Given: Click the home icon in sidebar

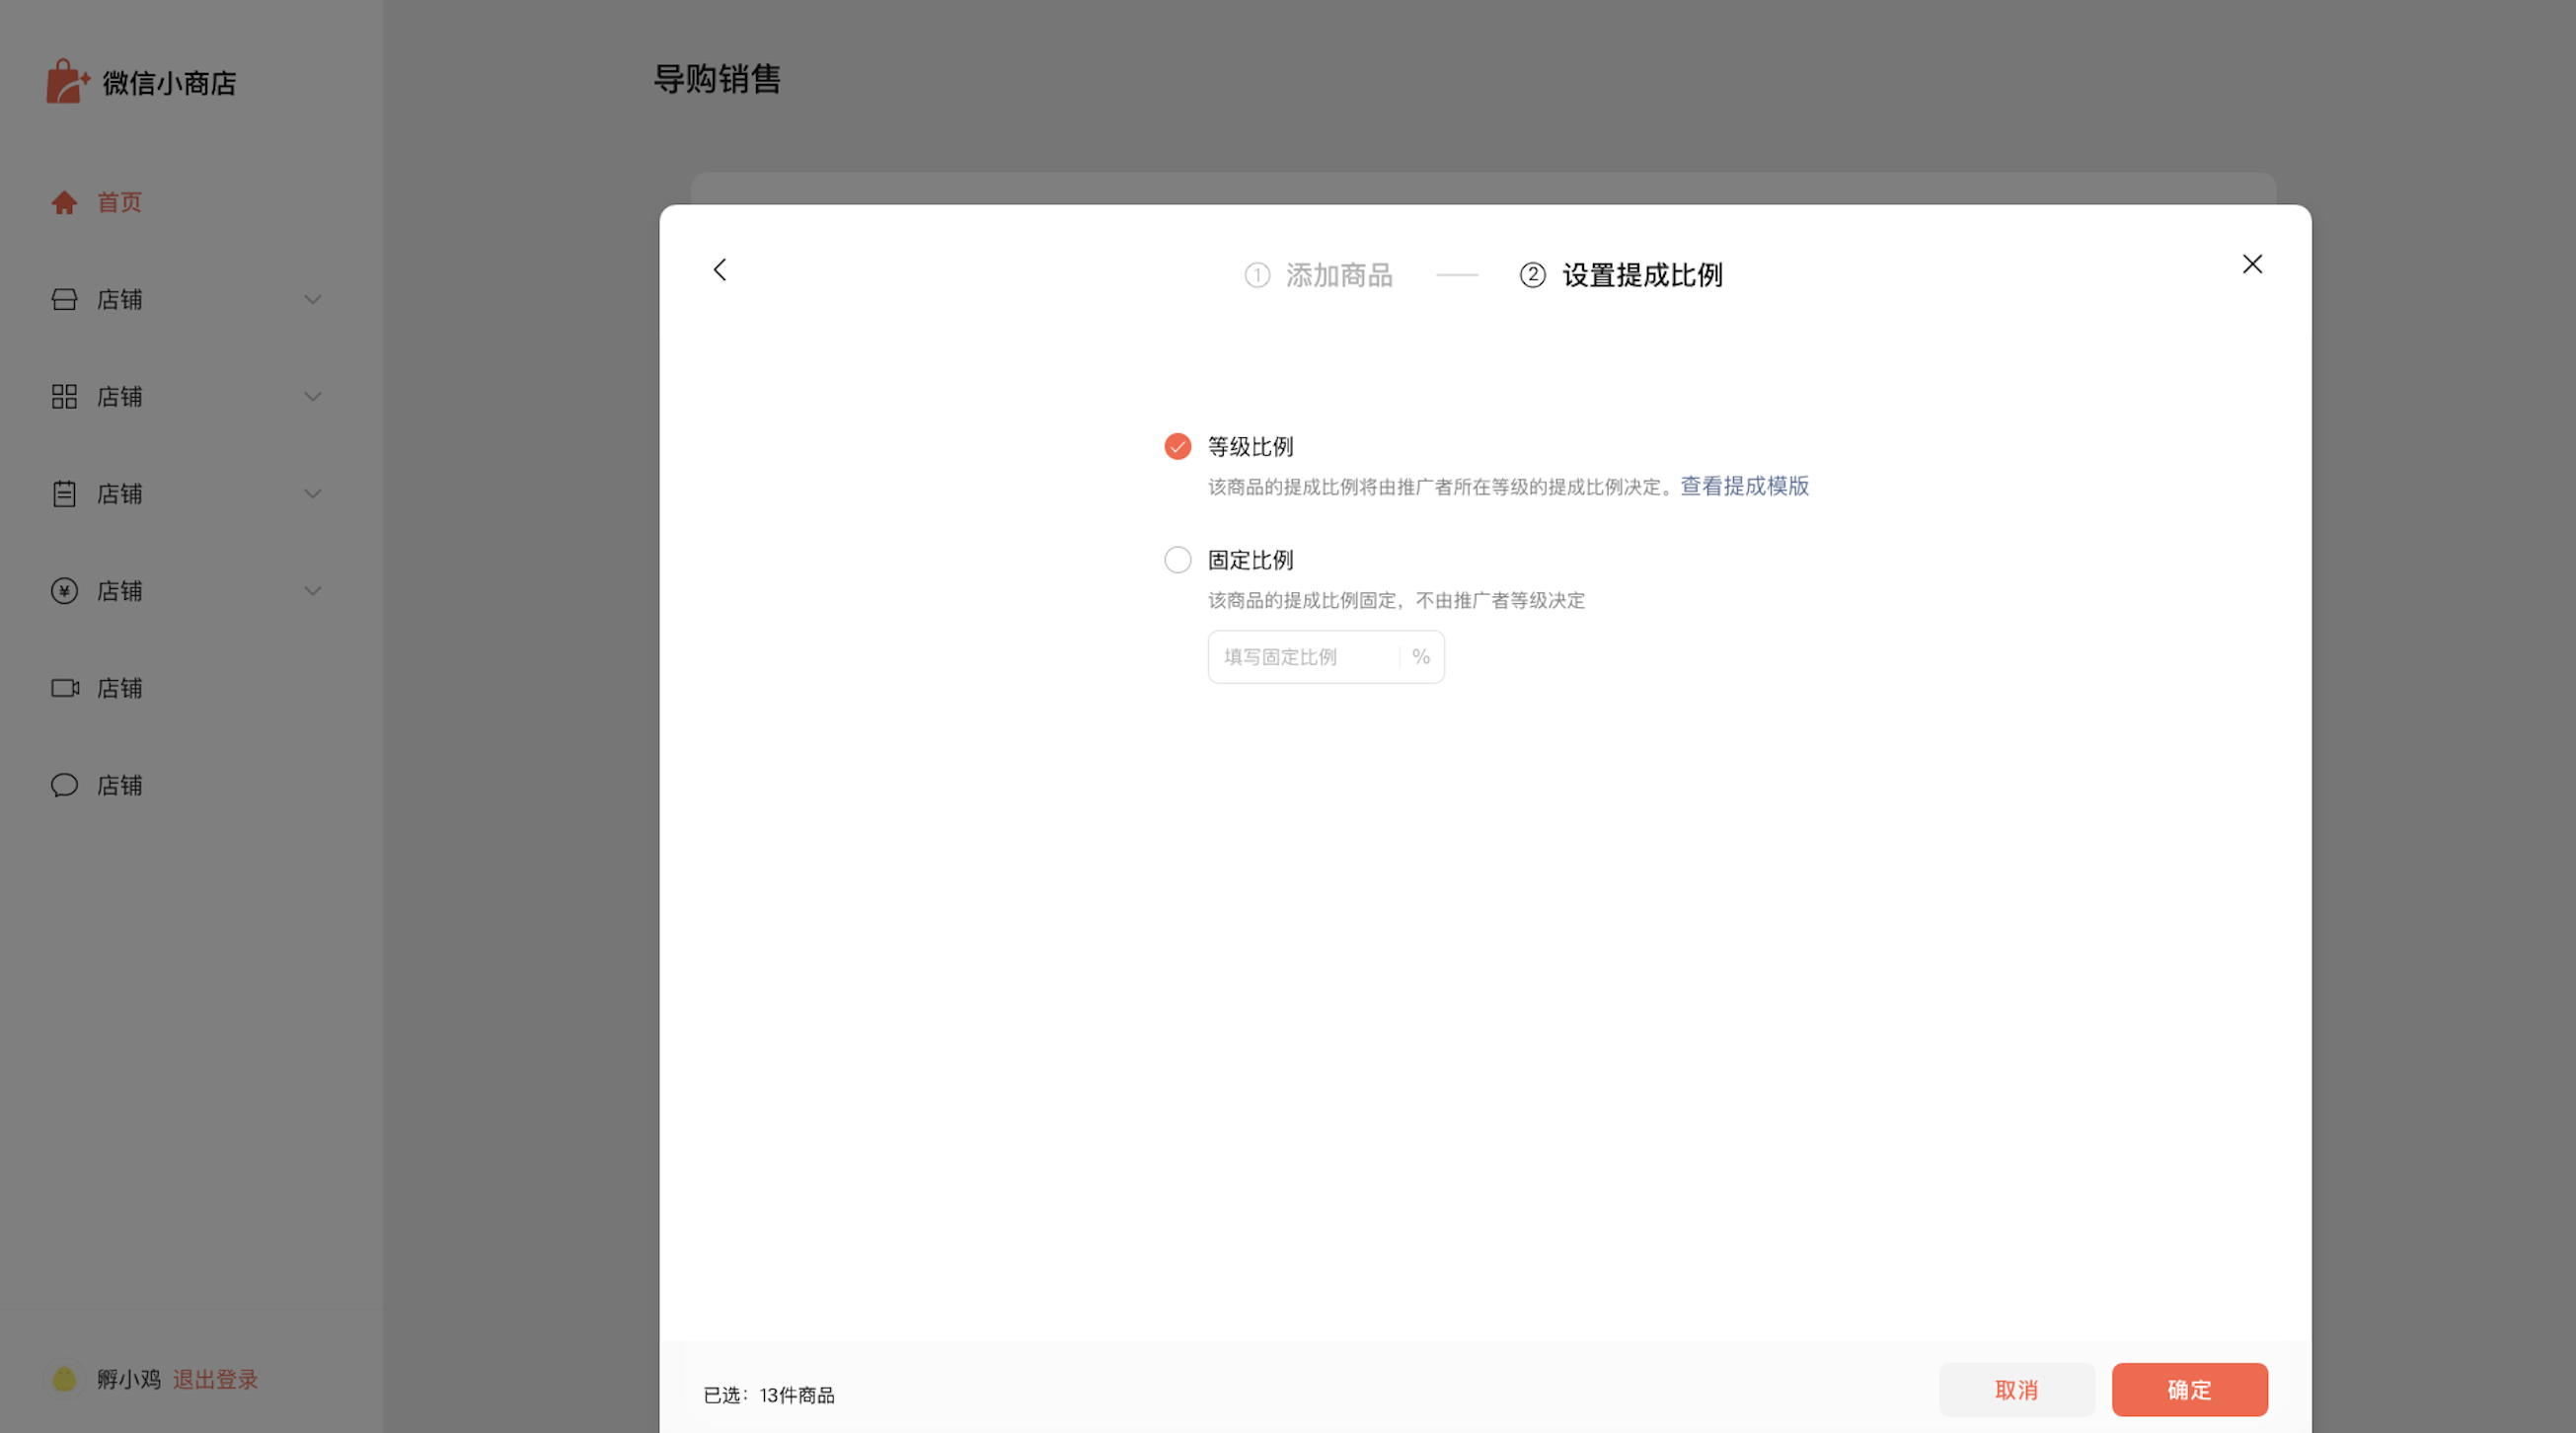Looking at the screenshot, I should [64, 203].
